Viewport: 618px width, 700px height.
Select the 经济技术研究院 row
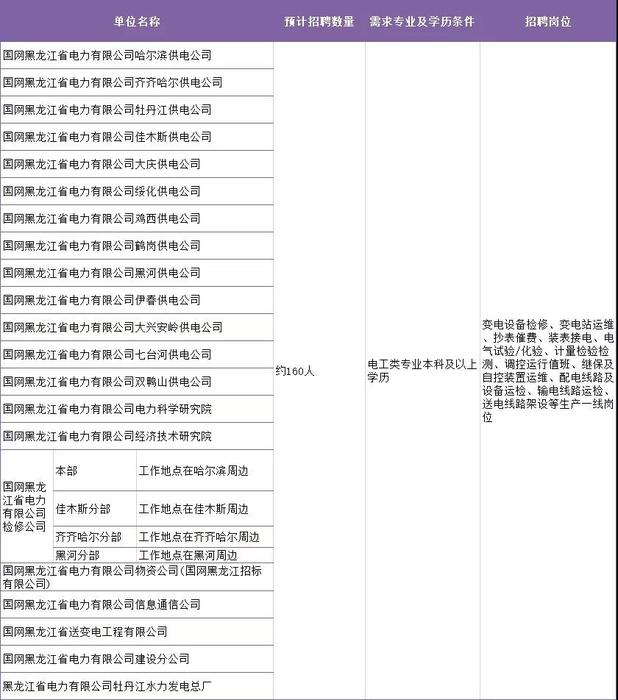click(x=137, y=436)
